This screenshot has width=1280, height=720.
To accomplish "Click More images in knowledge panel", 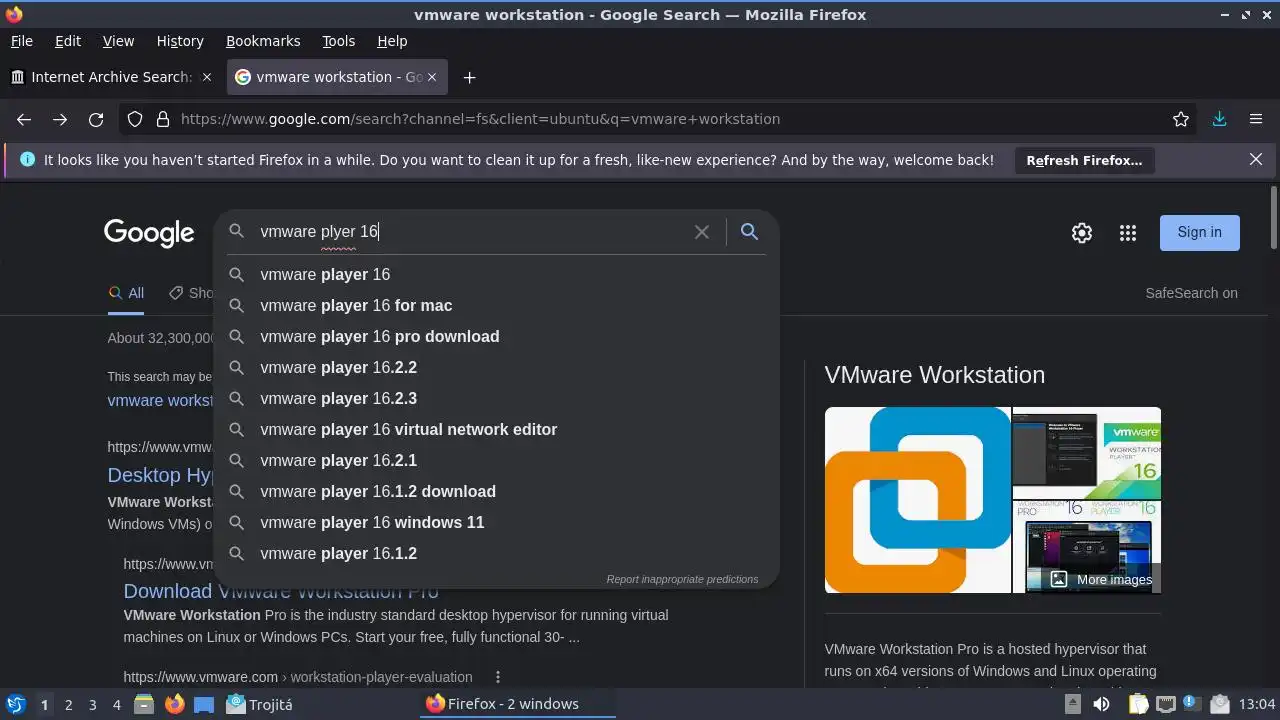I will 1101,580.
